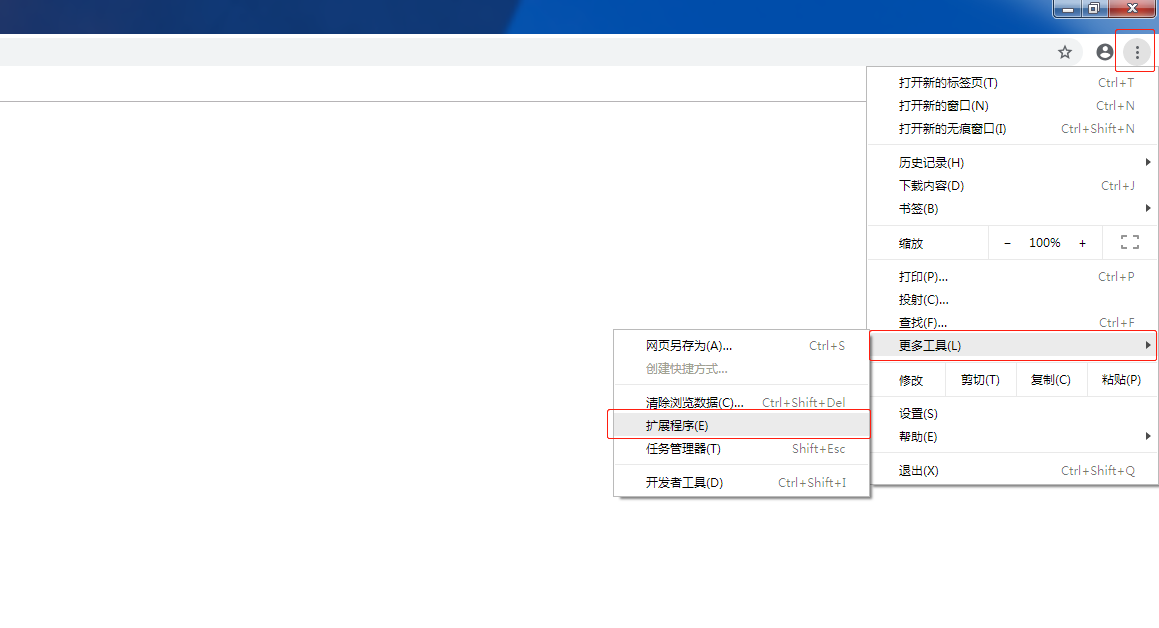Click 复制(C) copy button
Image resolution: width=1159 pixels, height=628 pixels.
pyautogui.click(x=1050, y=380)
